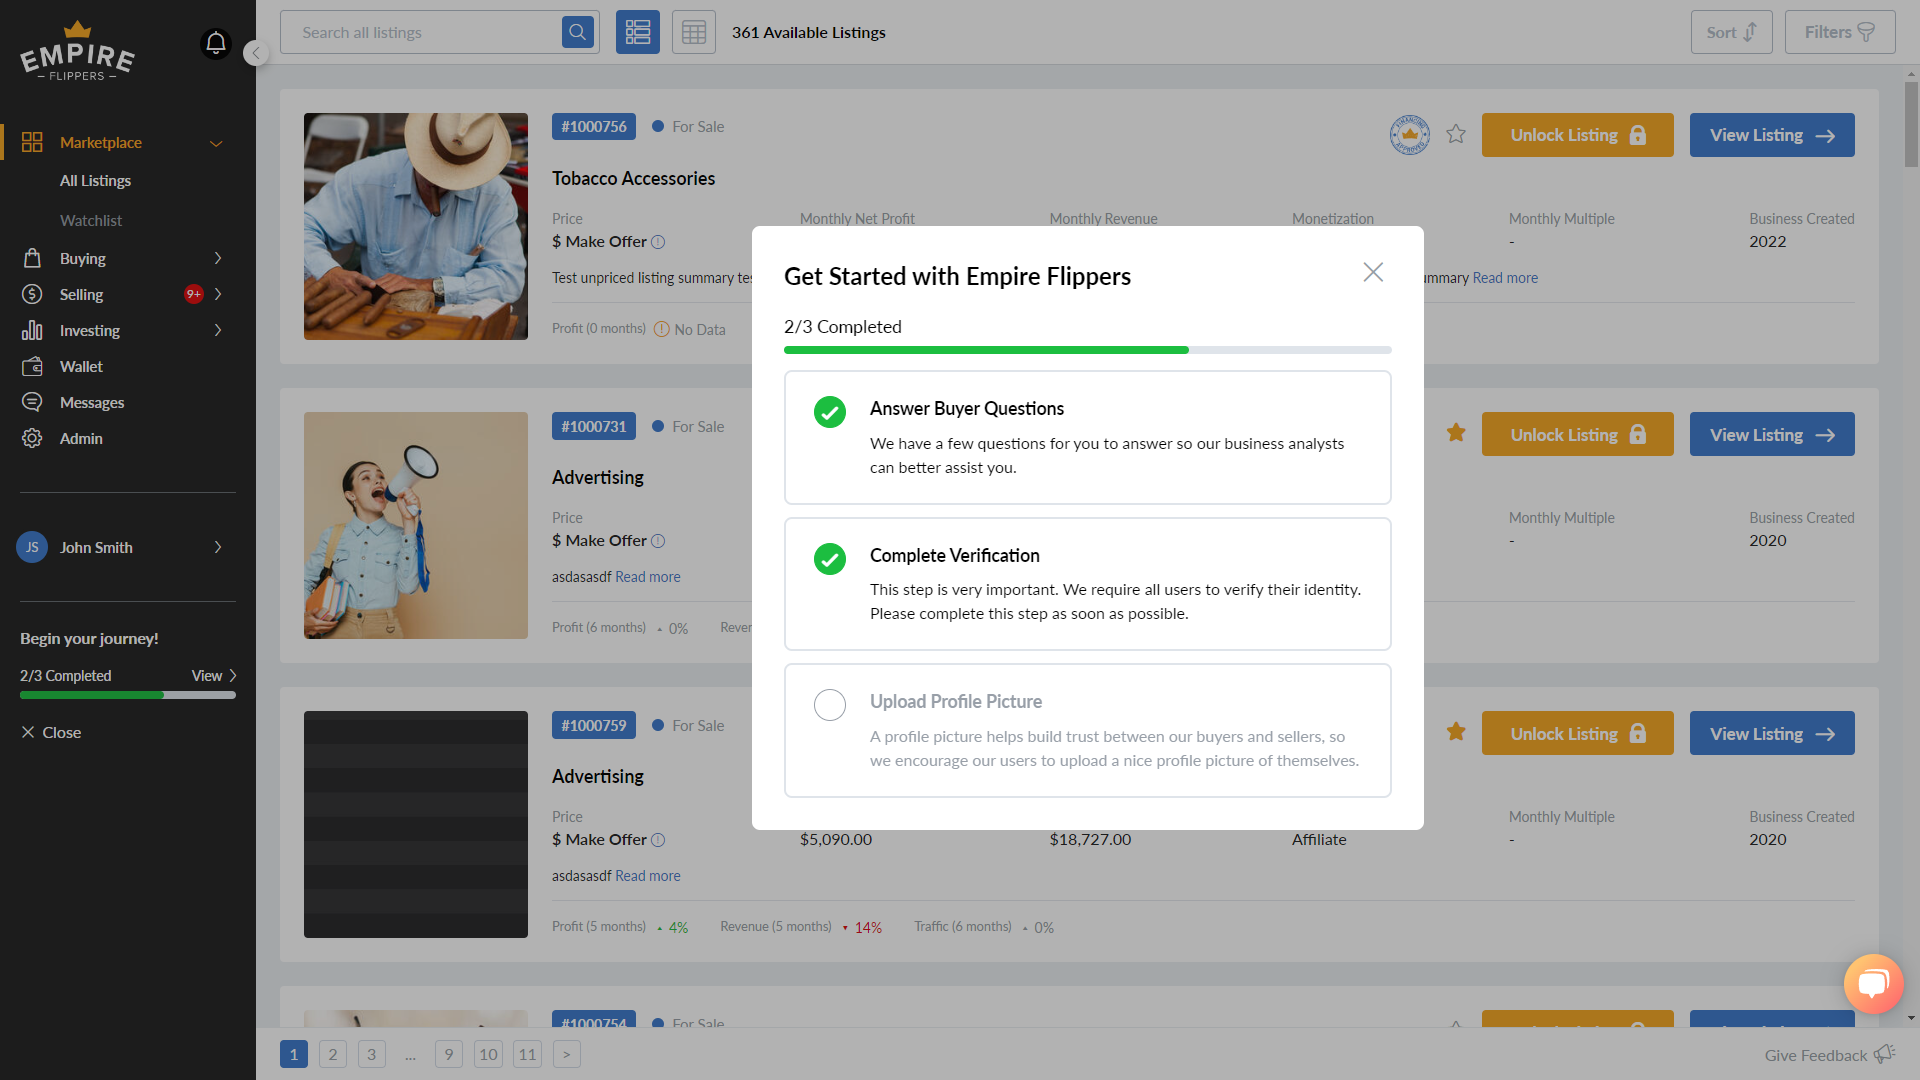Add Tobacco Accessories to watchlist star

(x=1456, y=134)
